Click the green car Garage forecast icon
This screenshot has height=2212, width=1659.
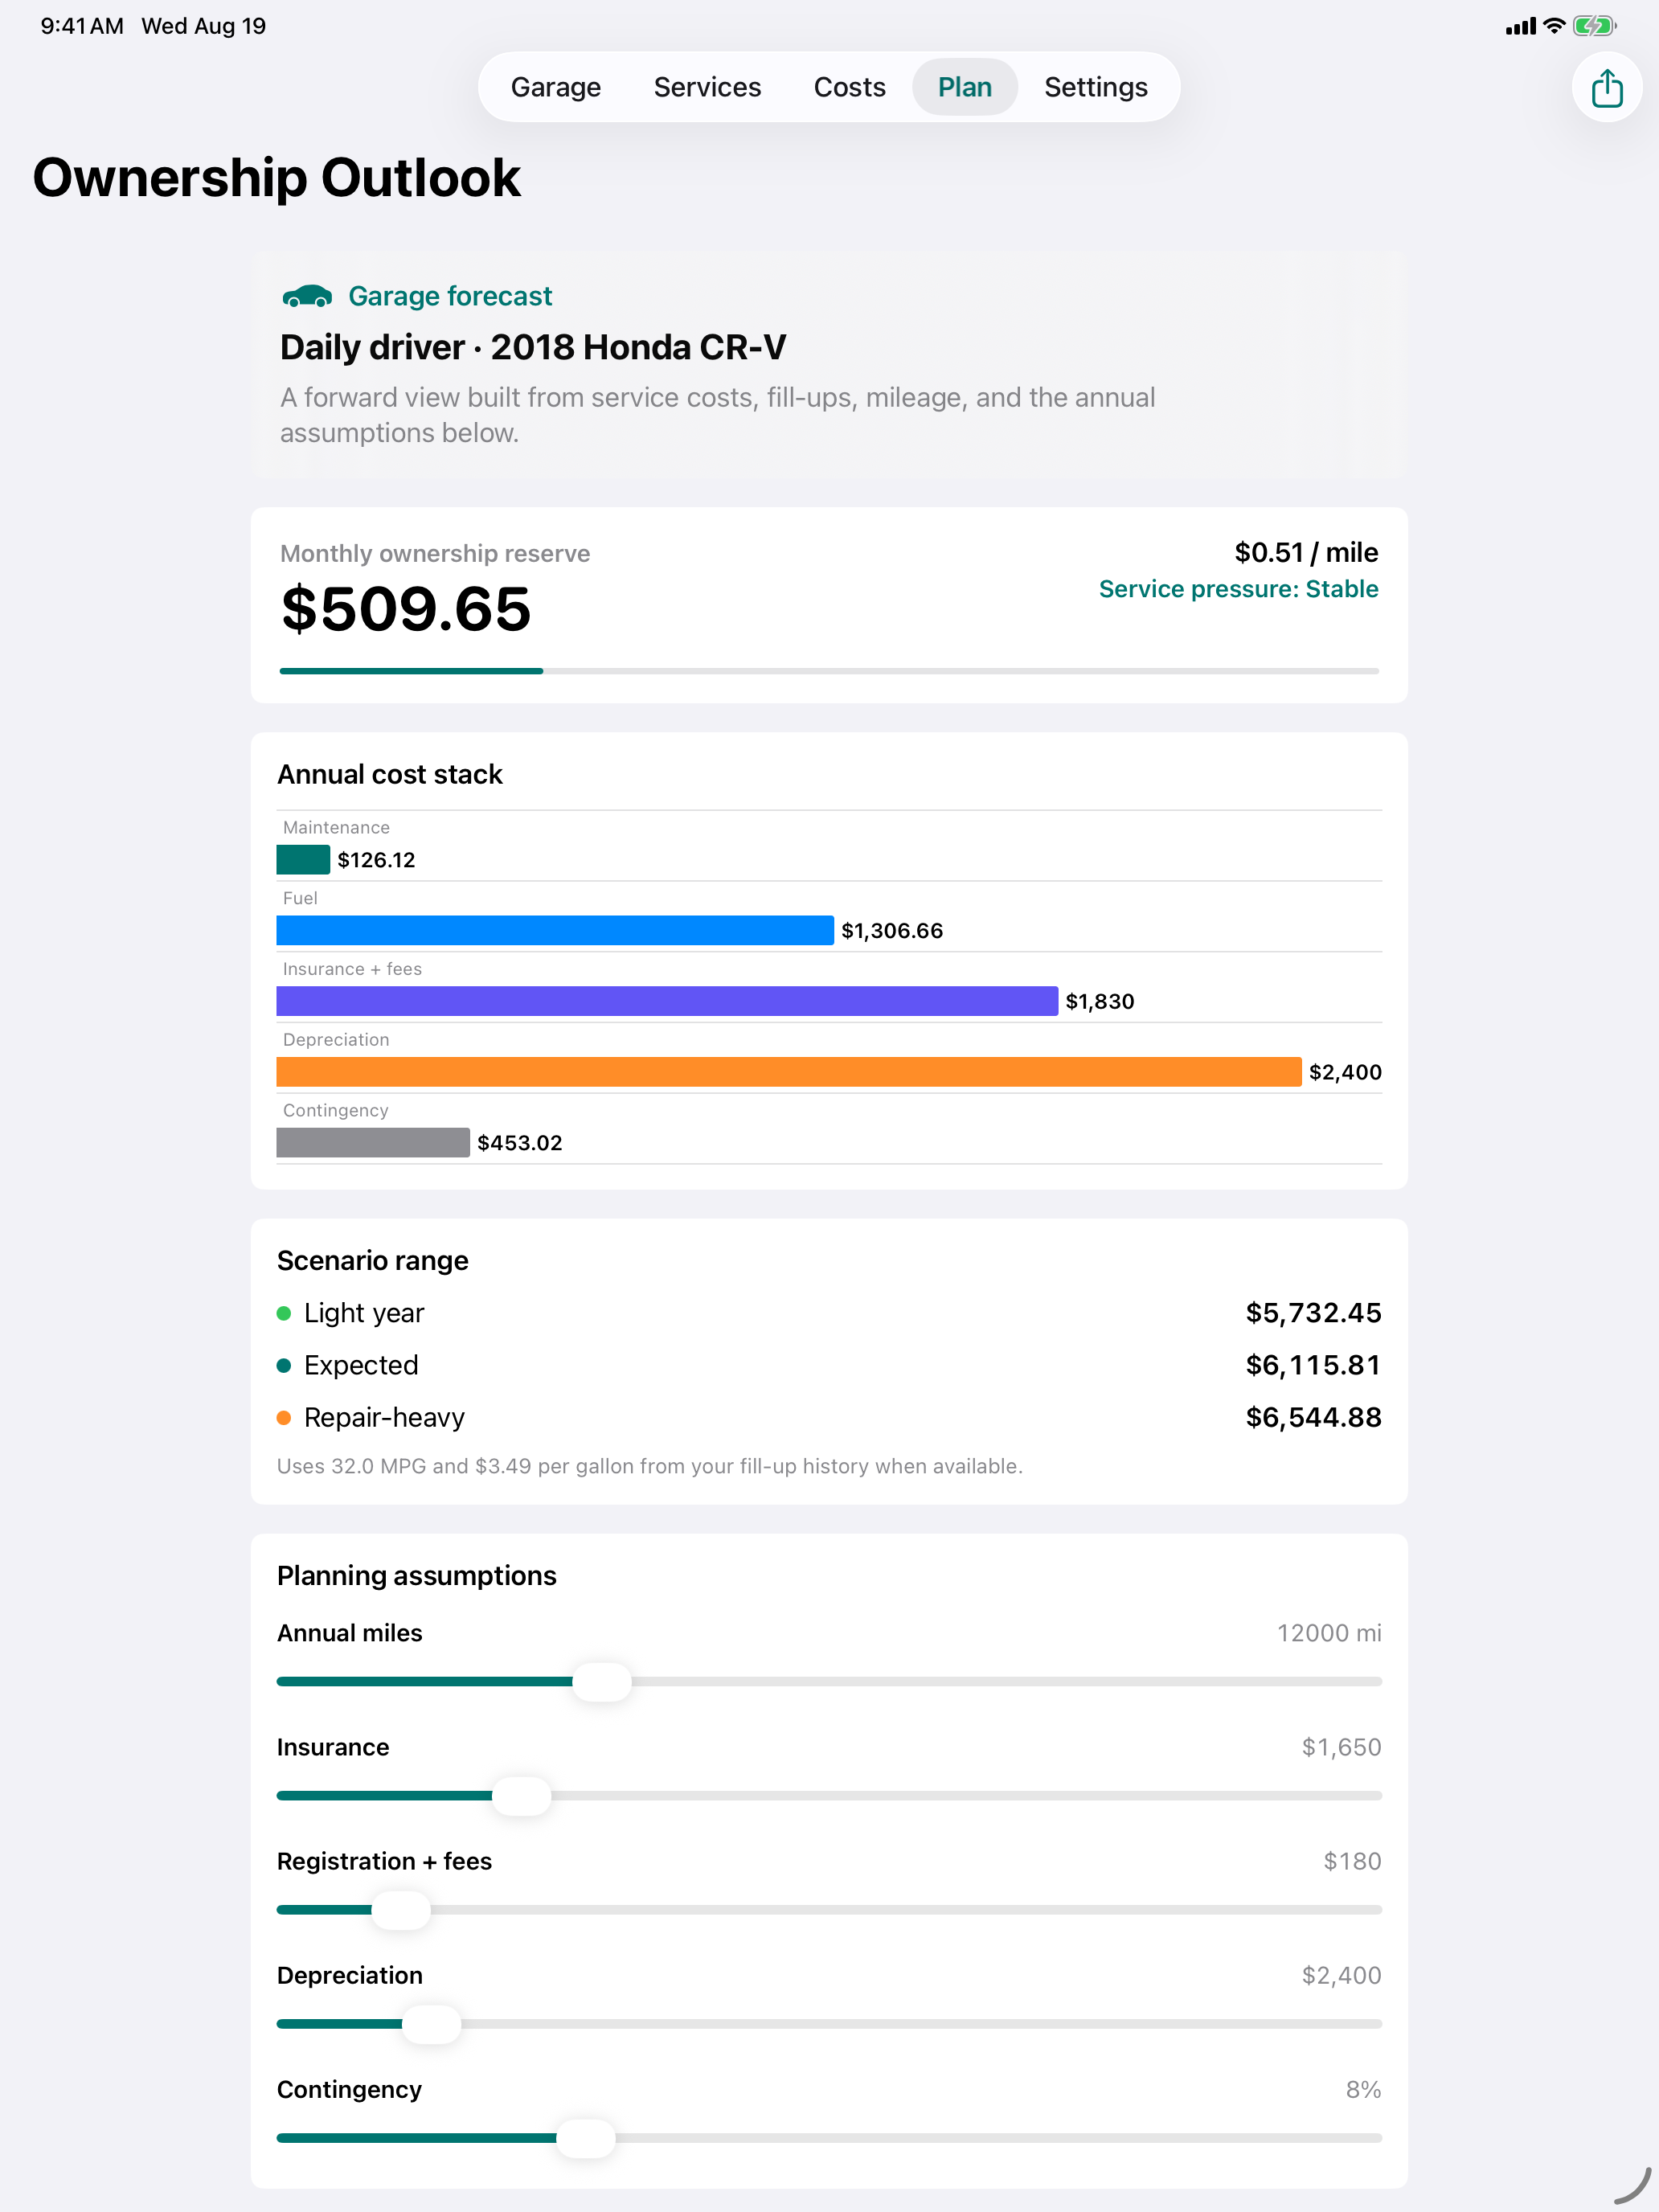[307, 296]
